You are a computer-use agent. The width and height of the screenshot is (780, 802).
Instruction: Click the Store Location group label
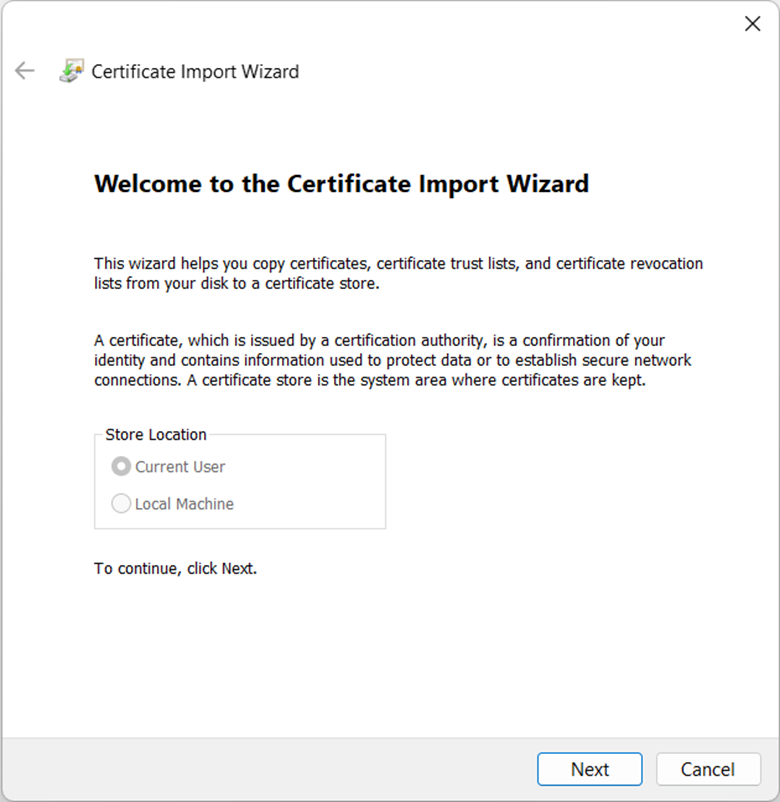click(156, 434)
